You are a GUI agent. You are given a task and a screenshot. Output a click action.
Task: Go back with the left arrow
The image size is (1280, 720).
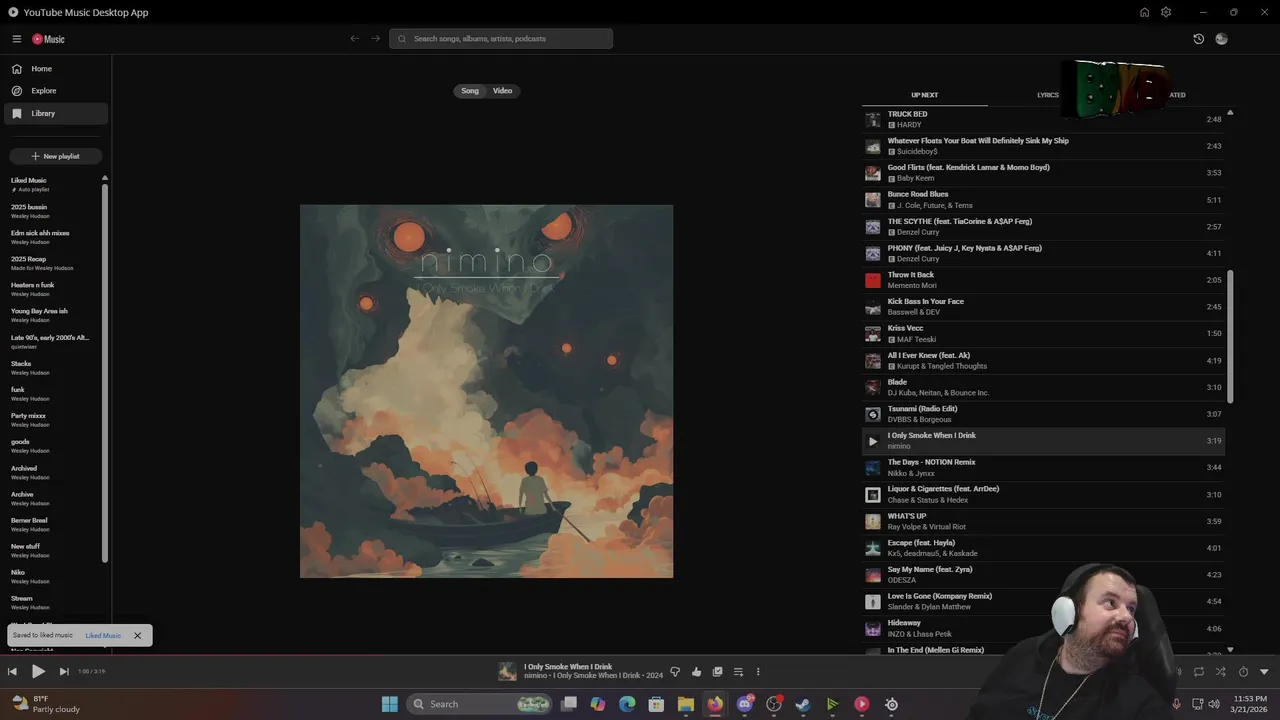[354, 39]
